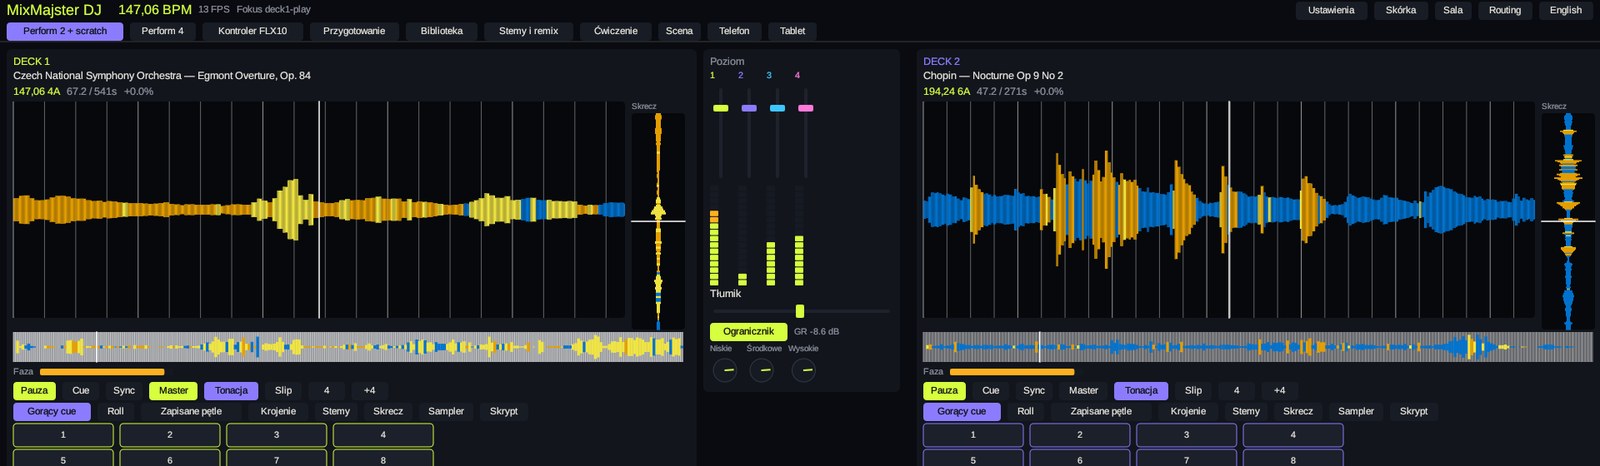Click the Skórka button
Image resolution: width=1600 pixels, height=466 pixels.
click(x=1400, y=10)
